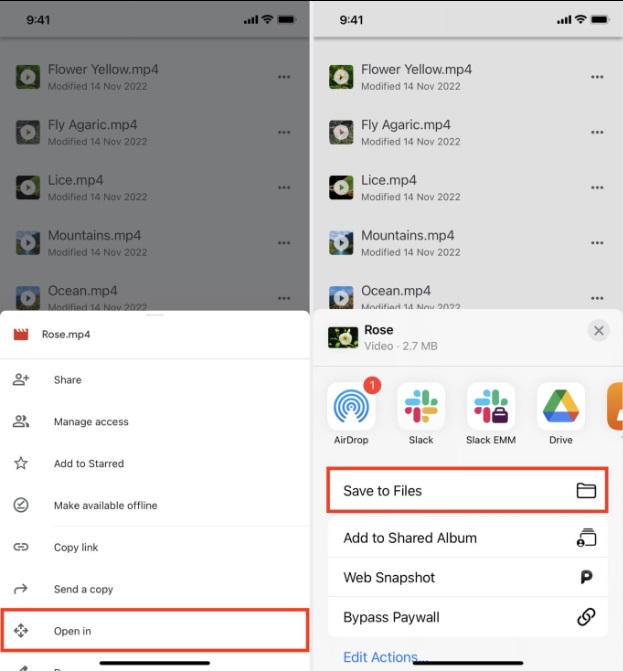Open more options for Ocean.mp4 in left screen
Image resolution: width=623 pixels, height=671 pixels.
click(x=284, y=298)
